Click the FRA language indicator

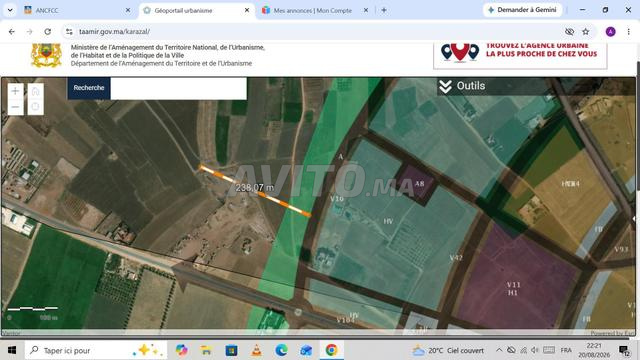pyautogui.click(x=566, y=350)
